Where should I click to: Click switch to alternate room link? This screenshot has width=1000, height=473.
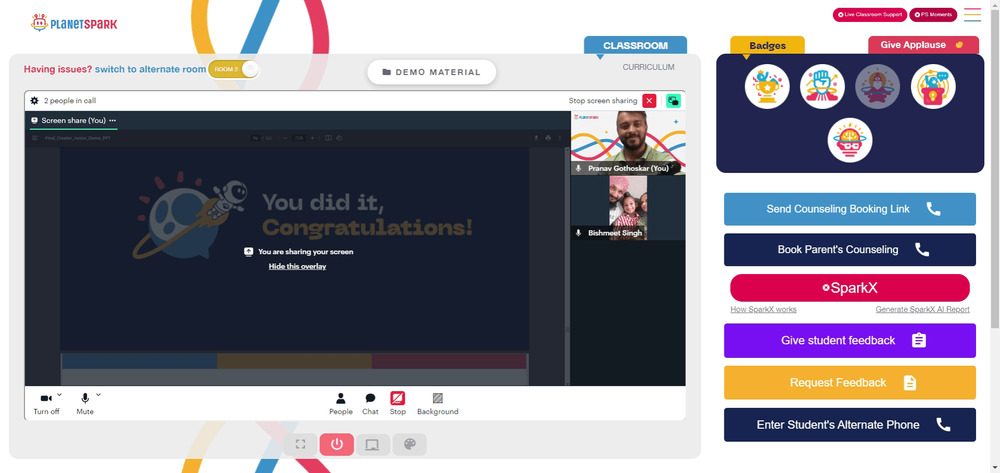click(x=151, y=69)
